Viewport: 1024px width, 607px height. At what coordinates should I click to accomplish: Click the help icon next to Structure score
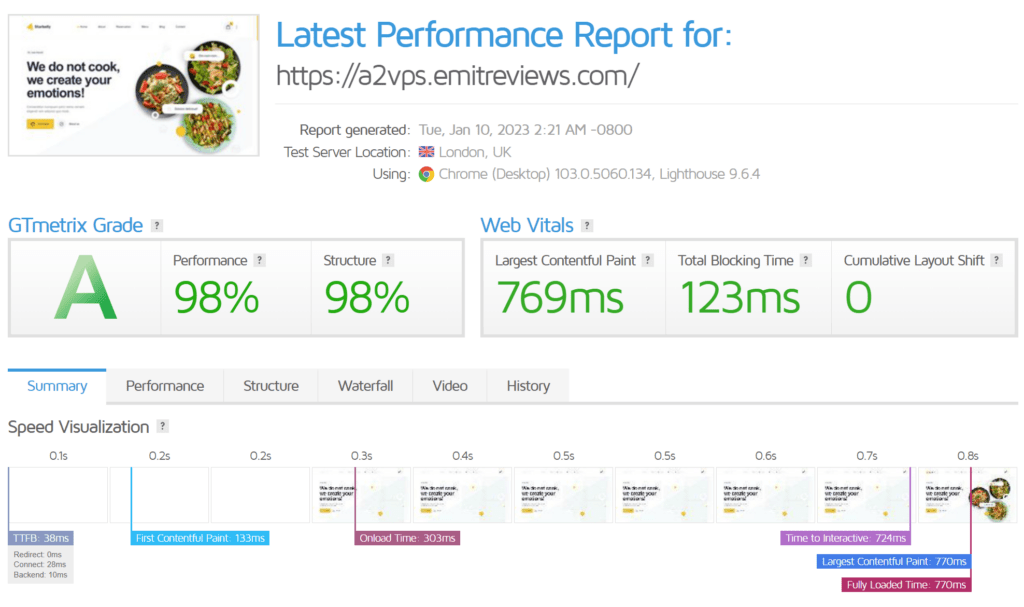[389, 260]
